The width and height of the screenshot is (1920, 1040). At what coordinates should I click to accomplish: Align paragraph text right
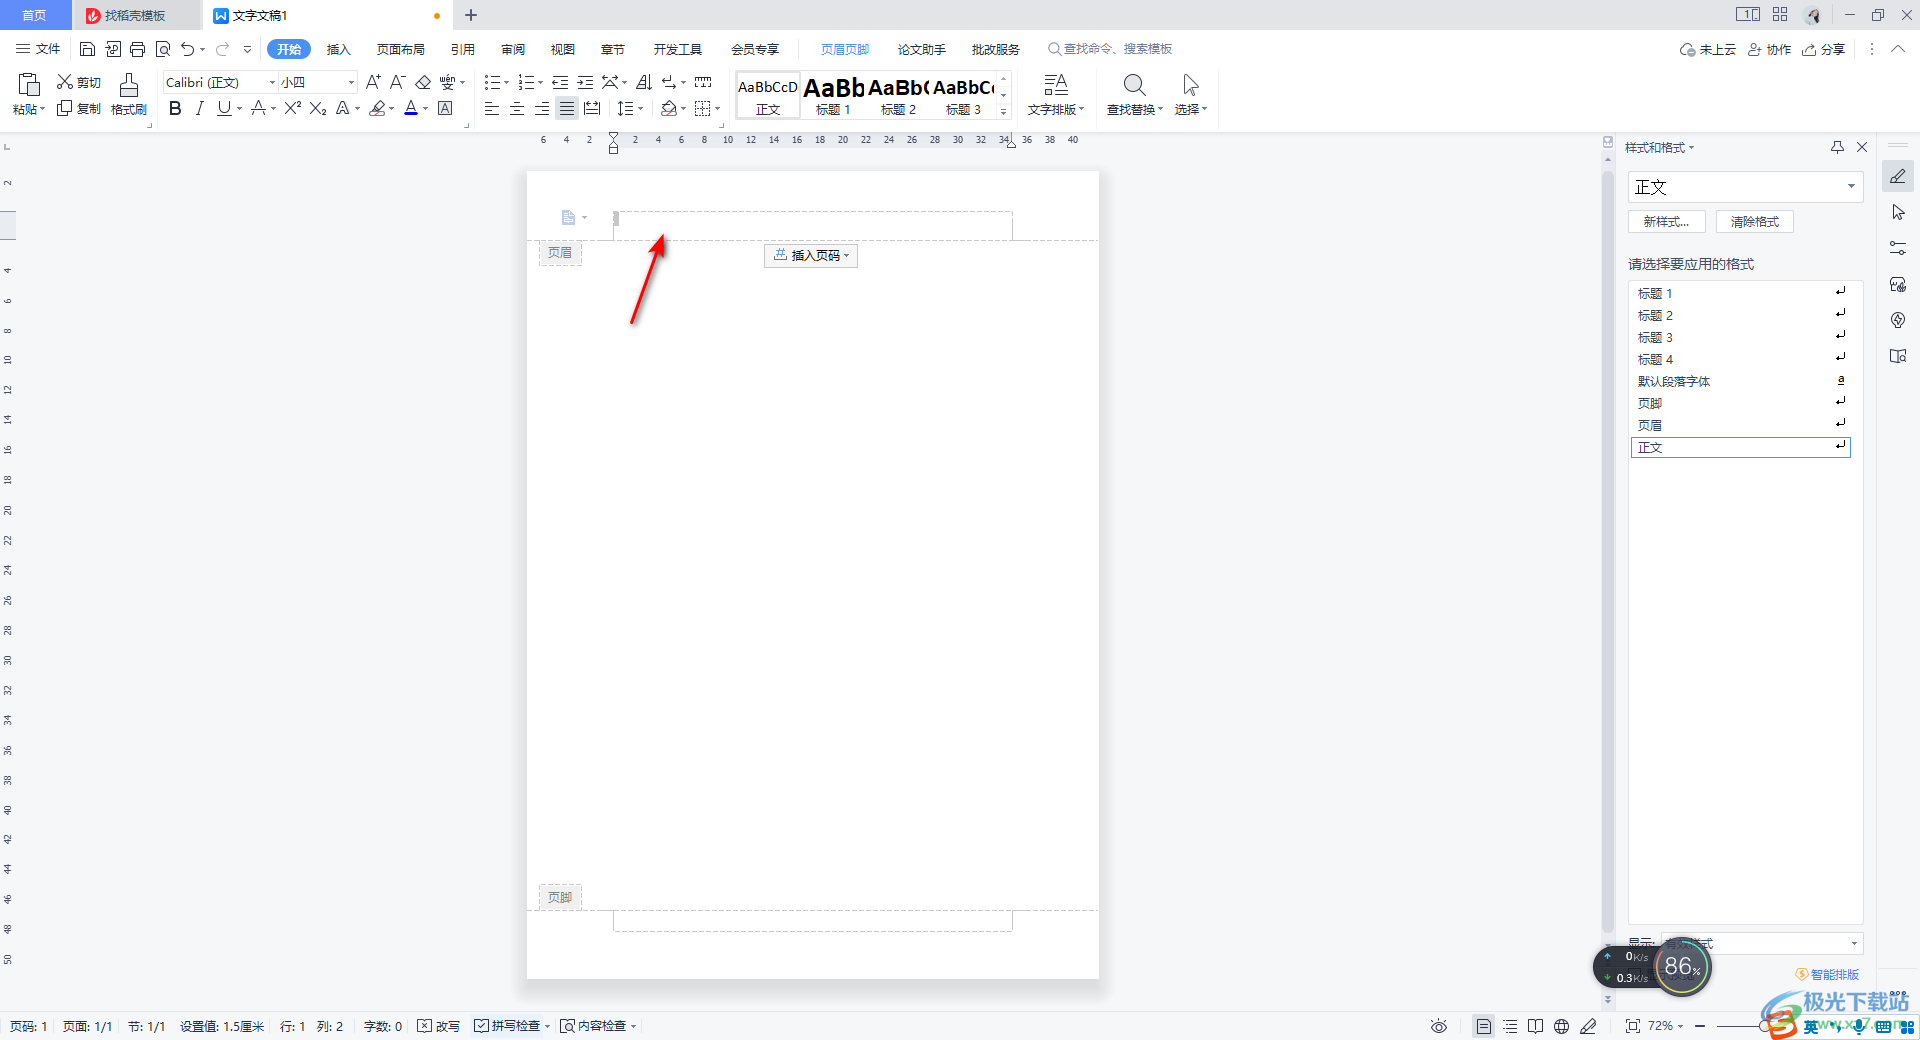coord(542,108)
